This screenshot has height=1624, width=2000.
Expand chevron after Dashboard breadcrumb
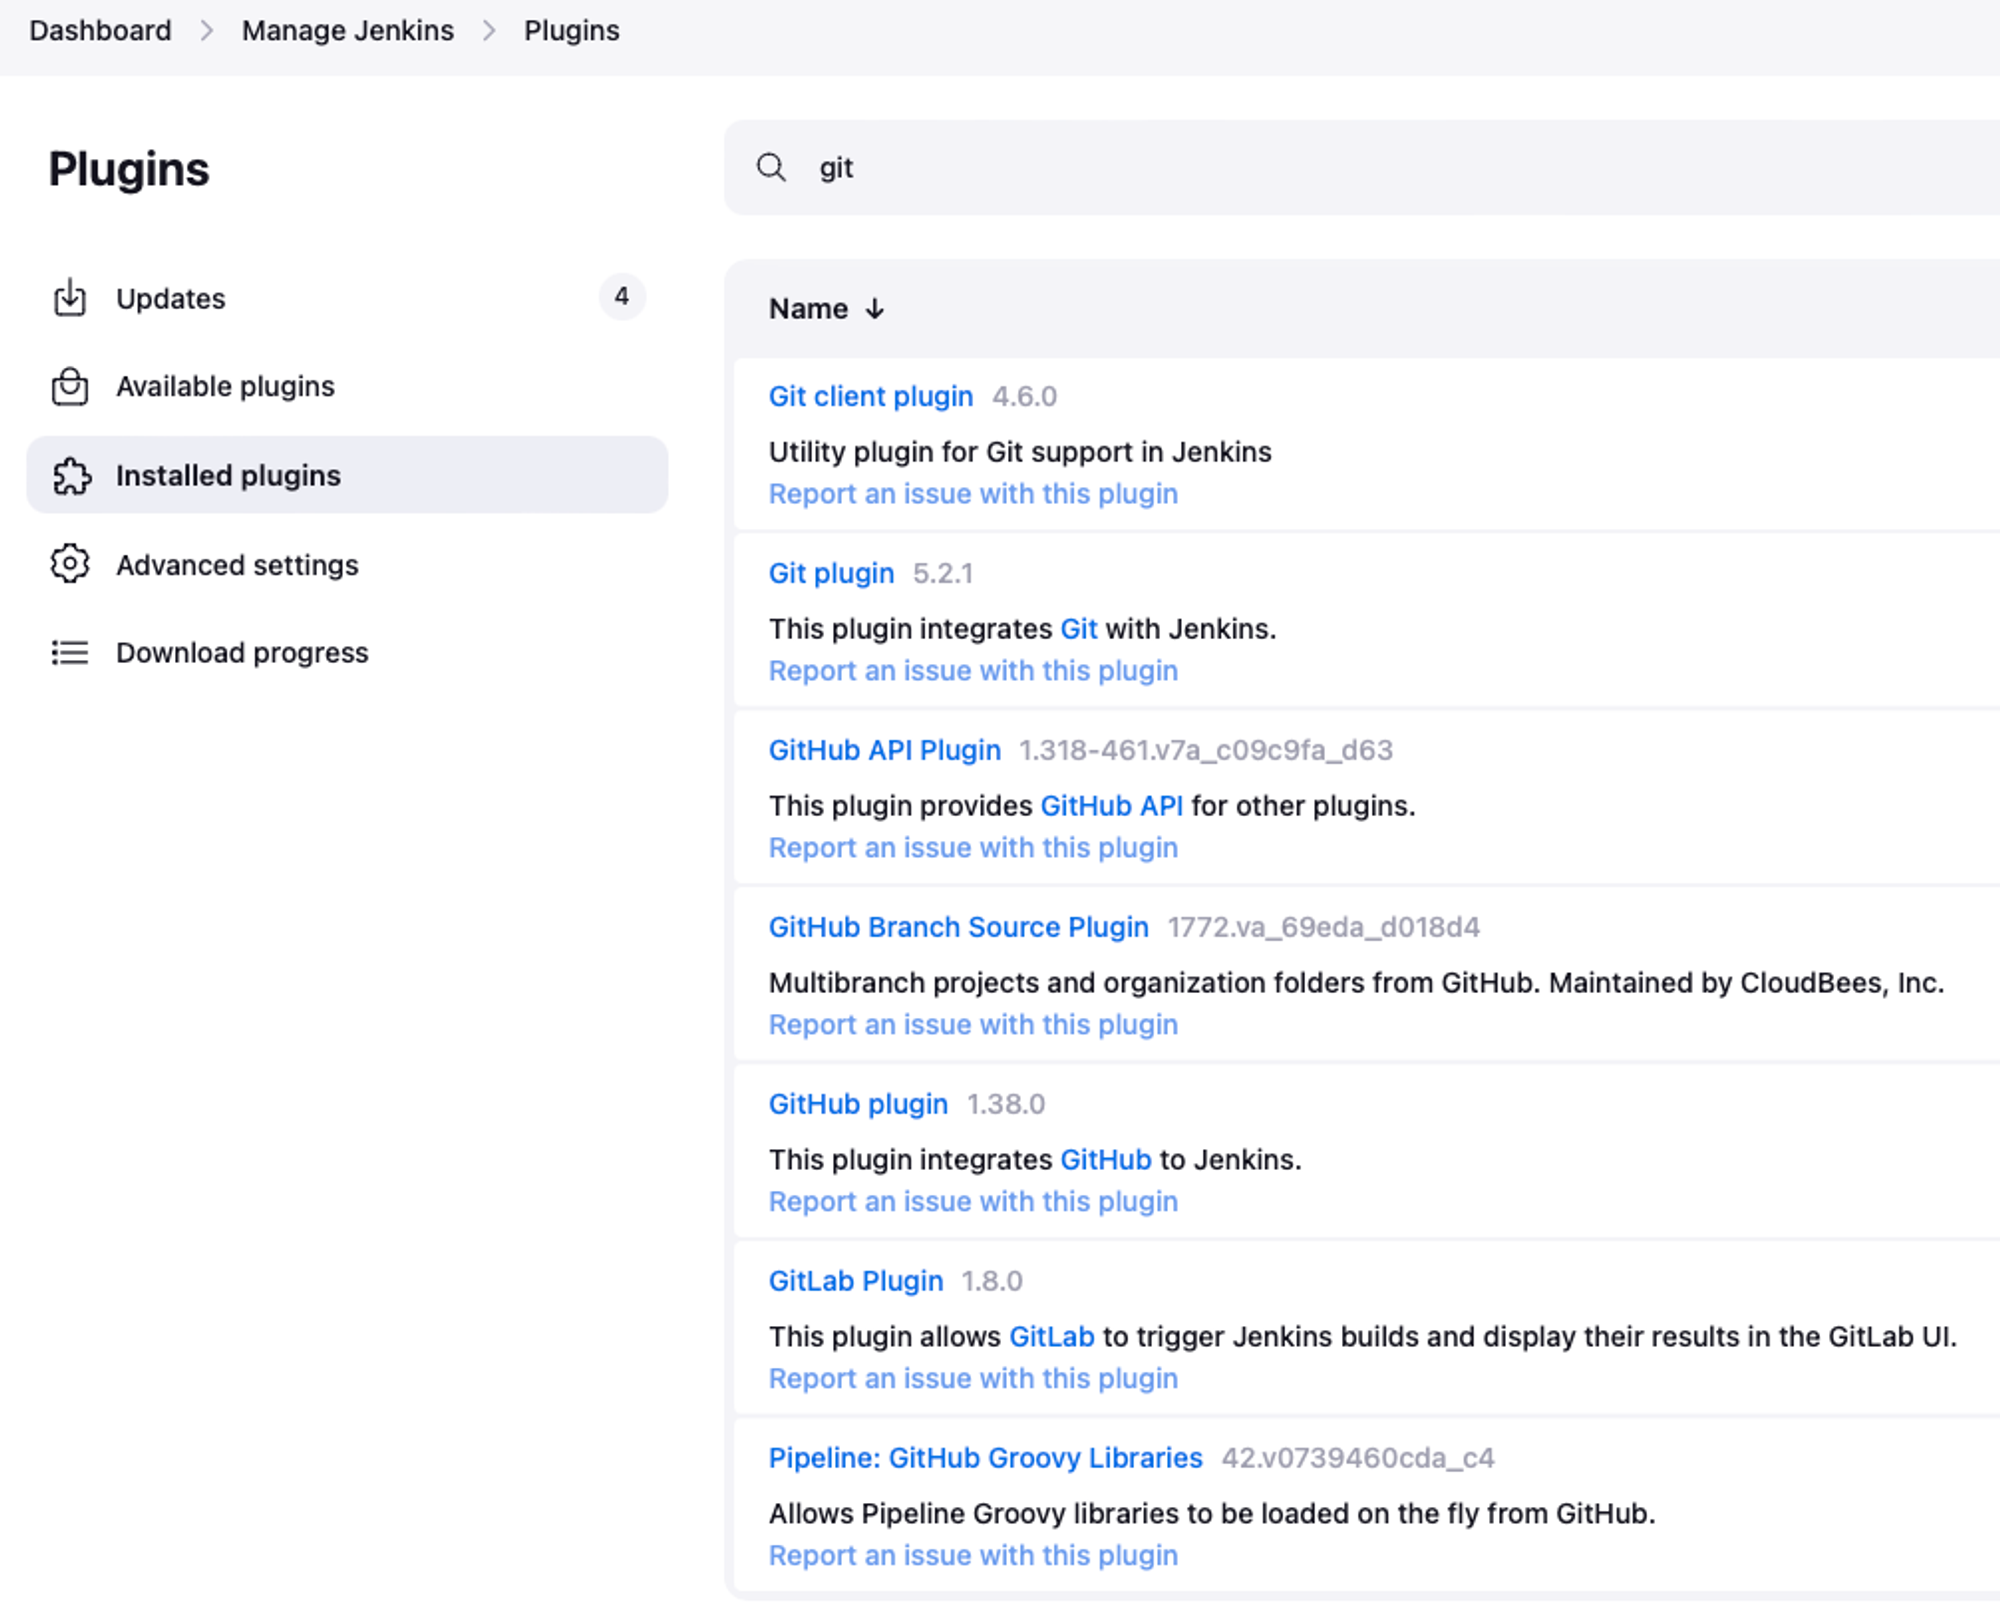207,31
